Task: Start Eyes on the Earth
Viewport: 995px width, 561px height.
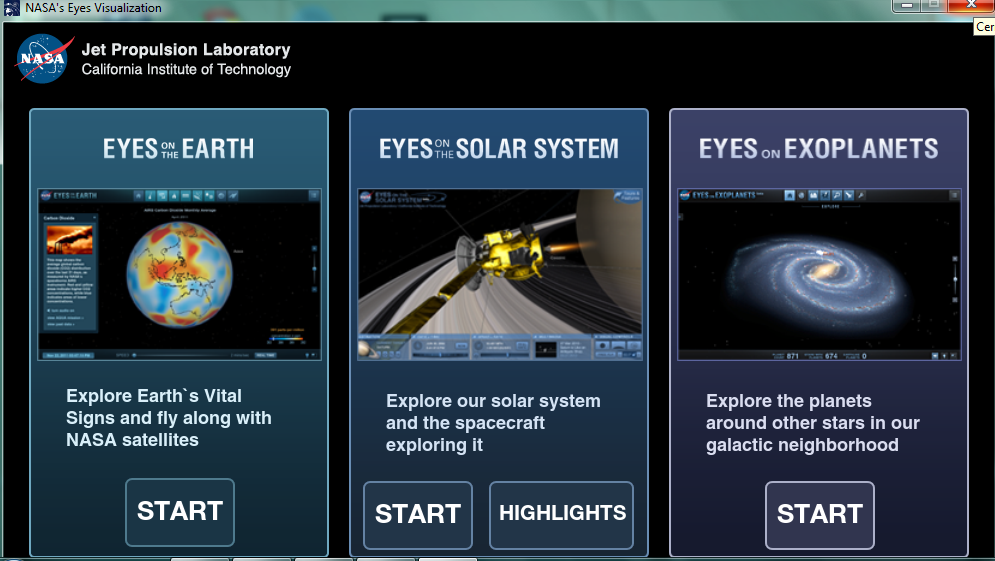Action: [x=180, y=512]
